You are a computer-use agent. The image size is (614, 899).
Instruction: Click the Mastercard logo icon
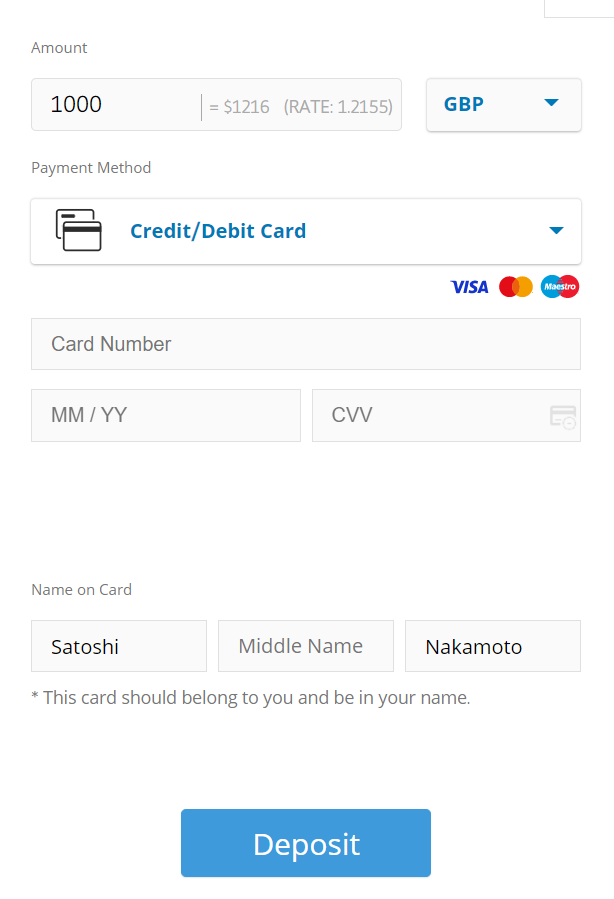pos(516,287)
